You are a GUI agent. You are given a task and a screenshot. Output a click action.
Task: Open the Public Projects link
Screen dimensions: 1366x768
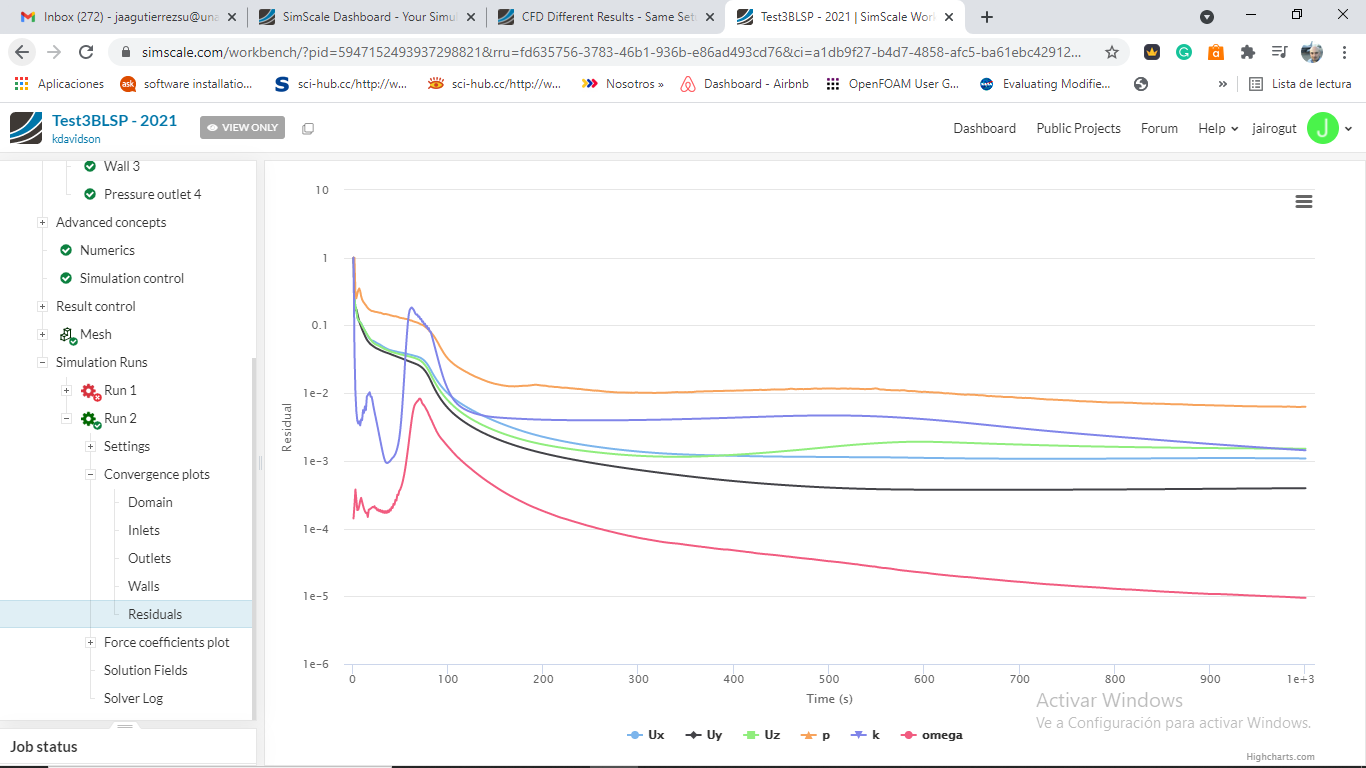1078,128
